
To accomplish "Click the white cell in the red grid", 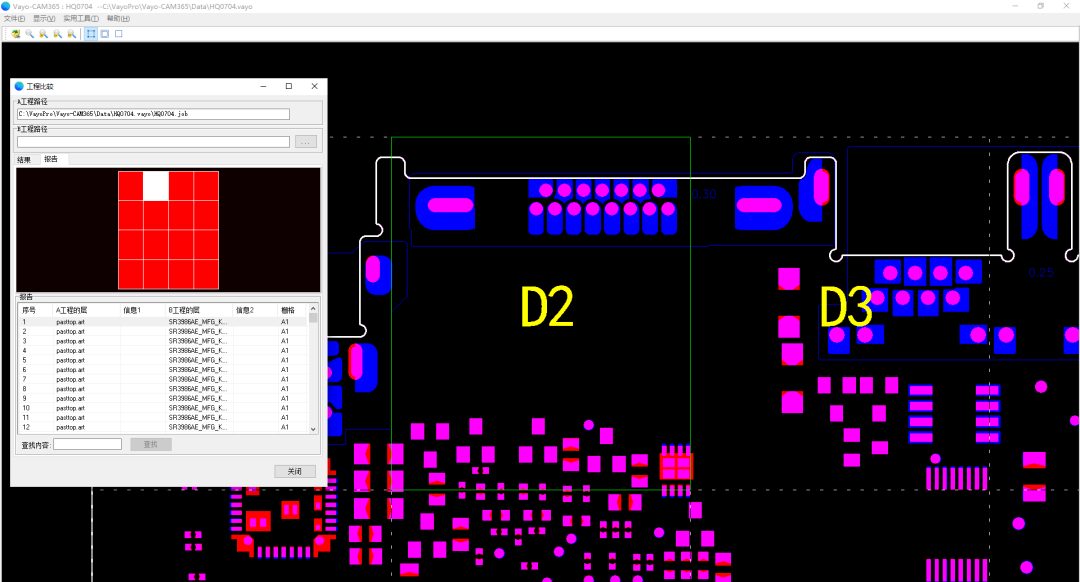I will coord(156,186).
